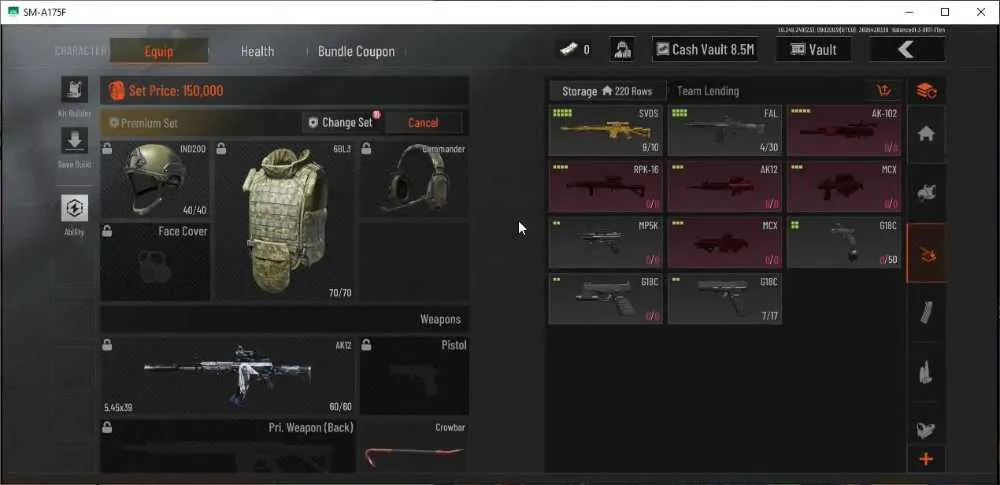This screenshot has width=1000, height=485.
Task: Click the Save Build download icon
Action: point(75,140)
